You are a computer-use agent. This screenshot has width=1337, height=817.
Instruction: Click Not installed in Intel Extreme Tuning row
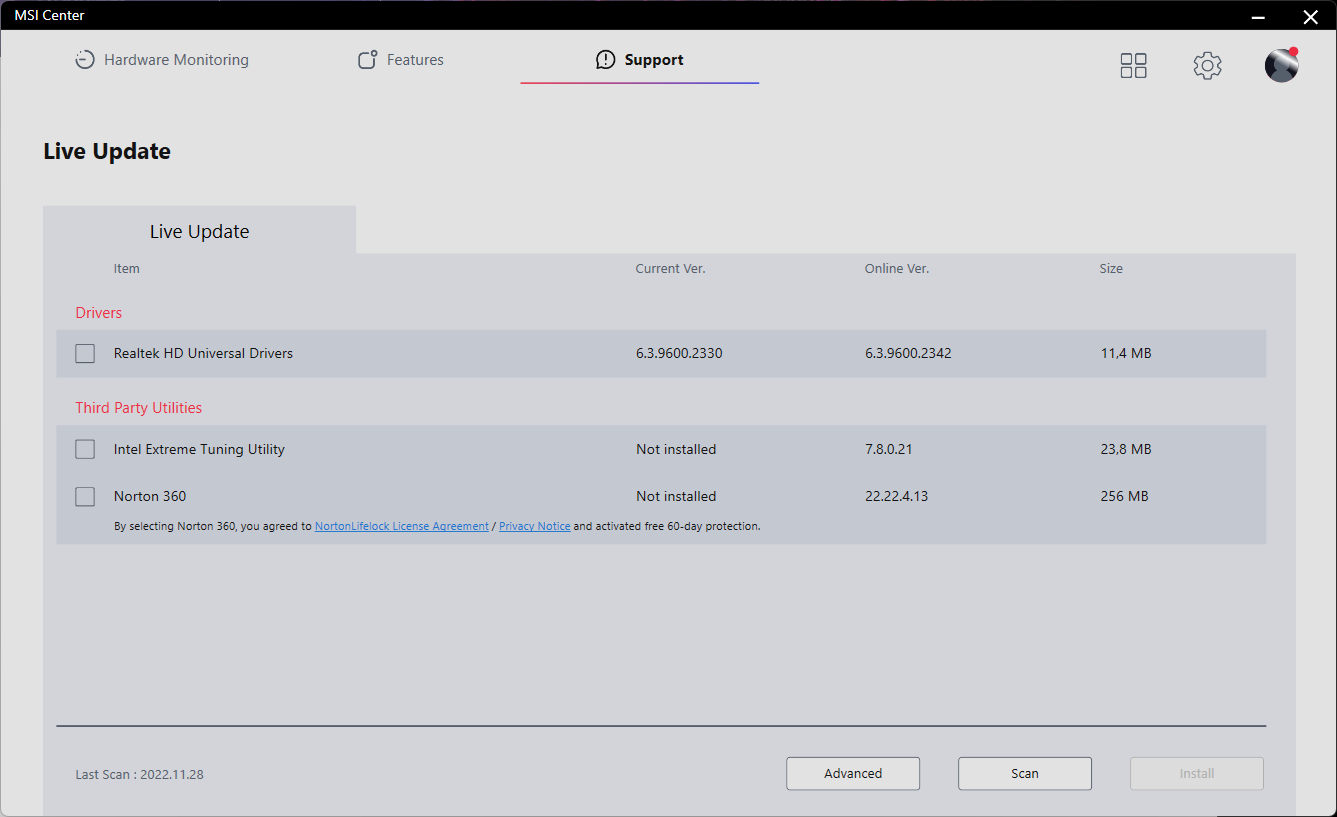676,449
